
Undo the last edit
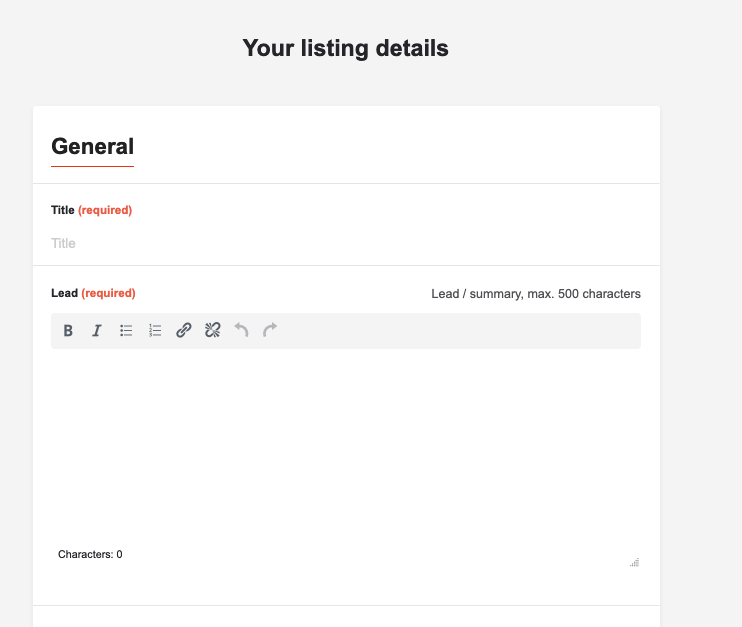point(241,330)
